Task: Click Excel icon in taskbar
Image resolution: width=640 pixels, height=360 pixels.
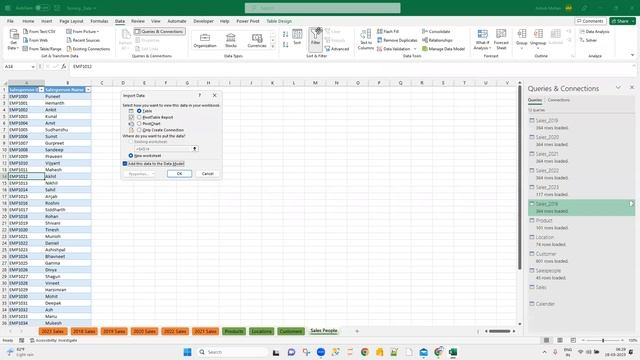Action: coord(453,352)
